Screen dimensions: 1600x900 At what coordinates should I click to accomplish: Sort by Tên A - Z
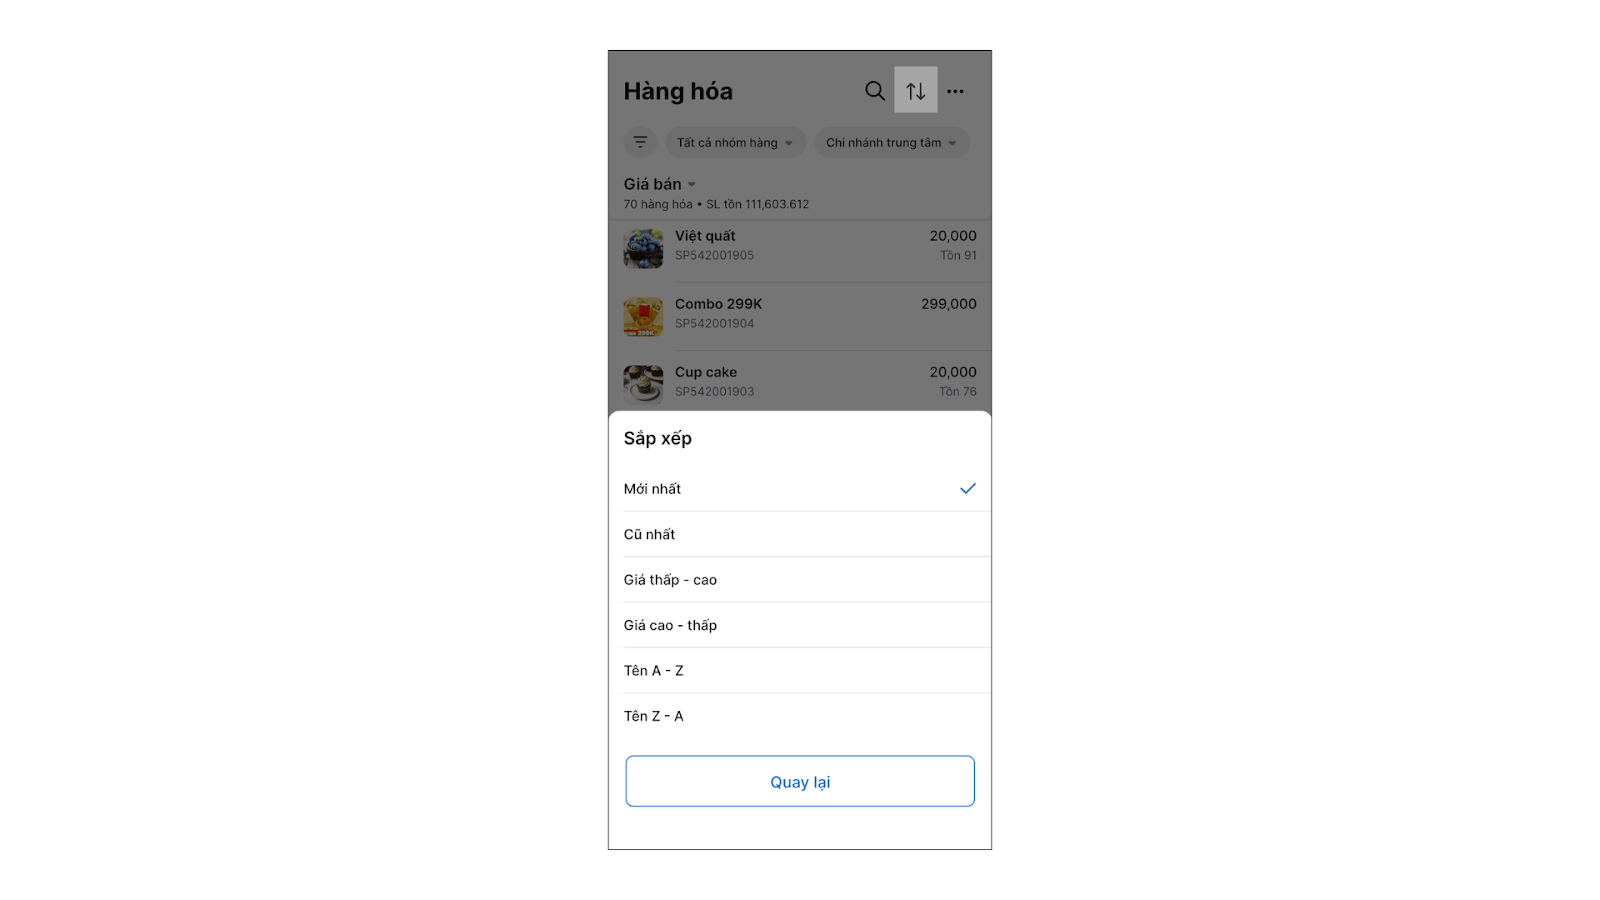(654, 671)
